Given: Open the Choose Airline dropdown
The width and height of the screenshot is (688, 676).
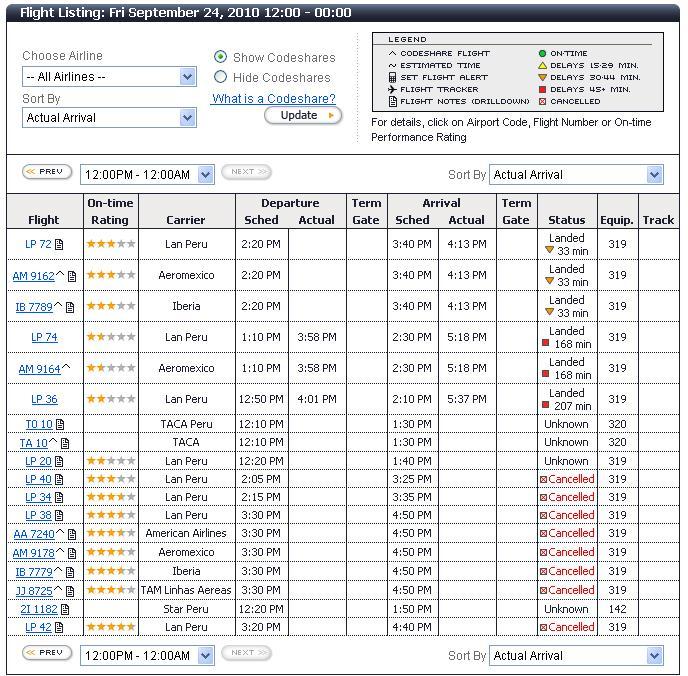Looking at the screenshot, I should [109, 77].
